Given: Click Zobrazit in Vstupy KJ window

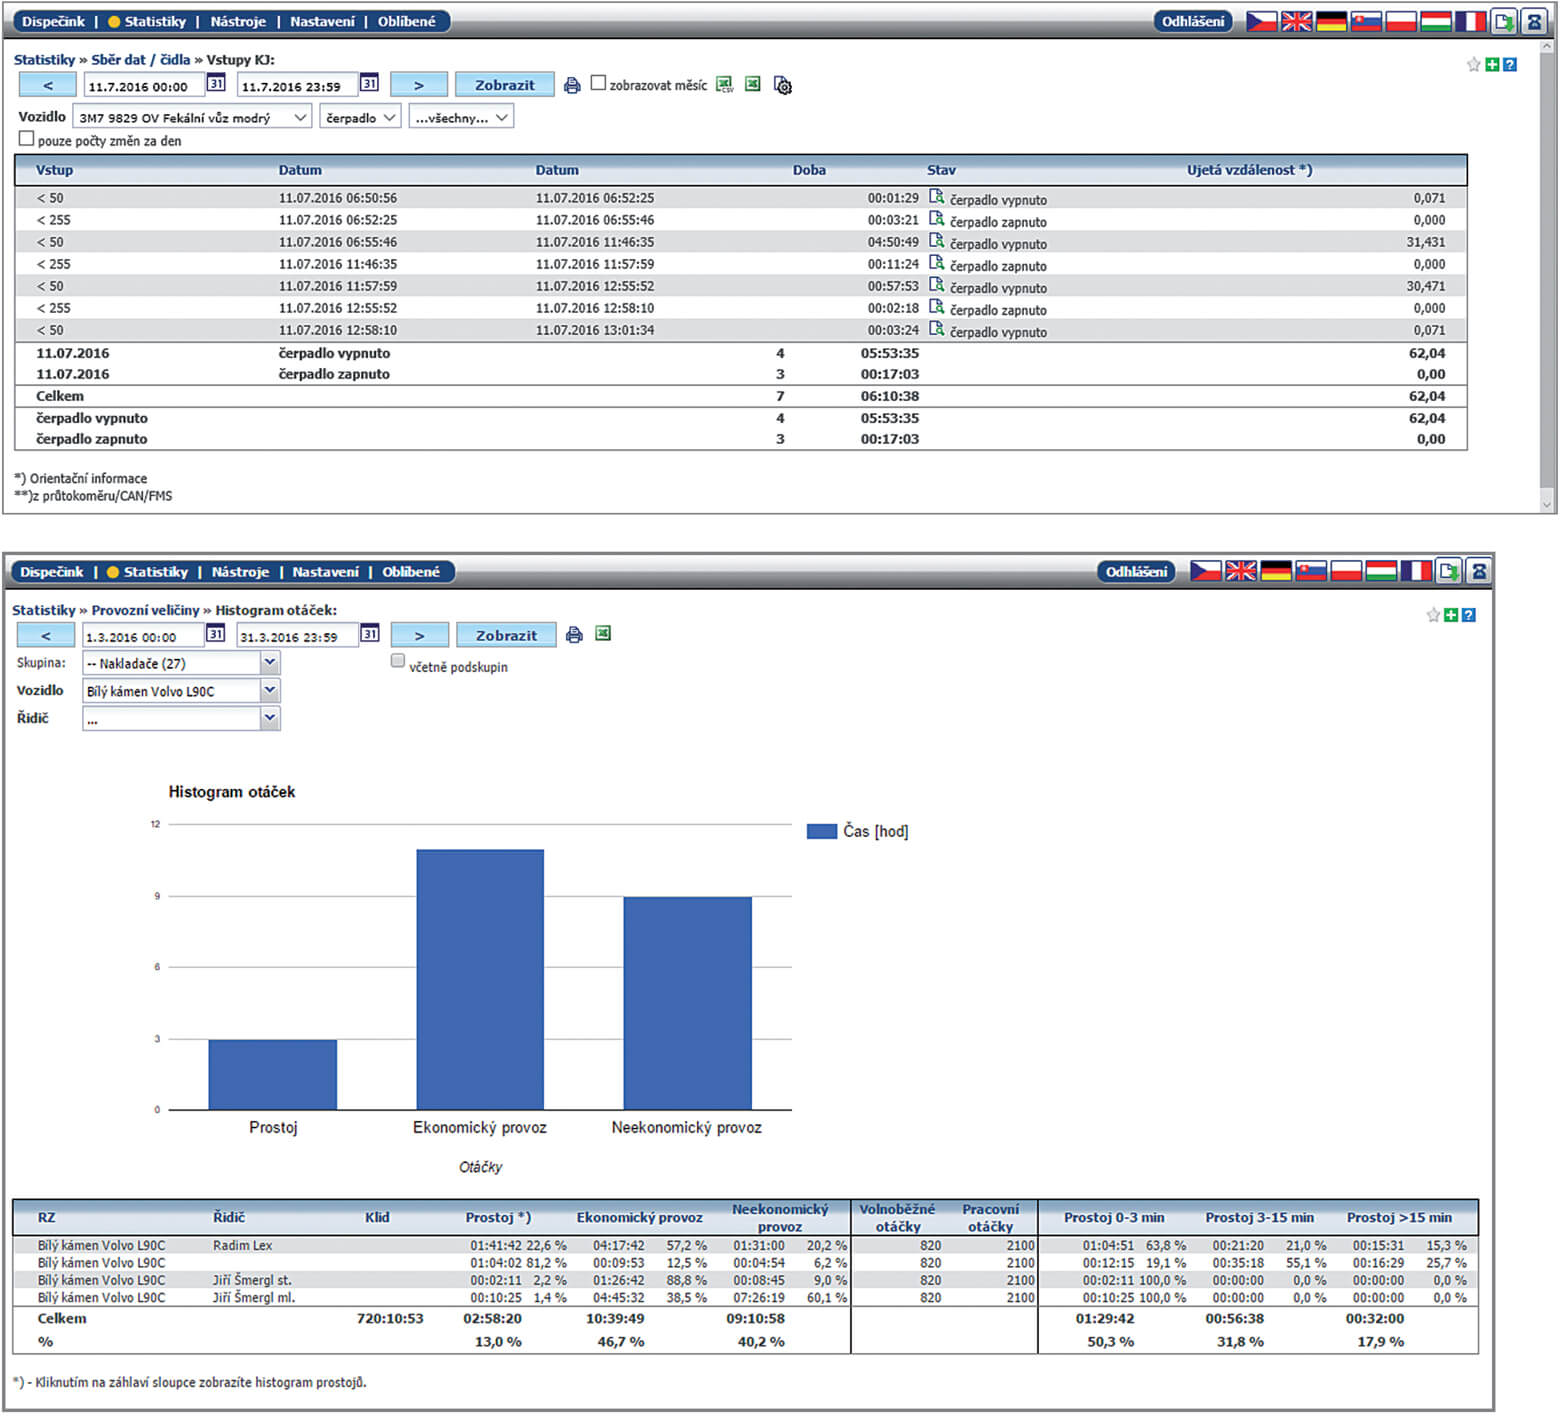Looking at the screenshot, I should click(505, 85).
